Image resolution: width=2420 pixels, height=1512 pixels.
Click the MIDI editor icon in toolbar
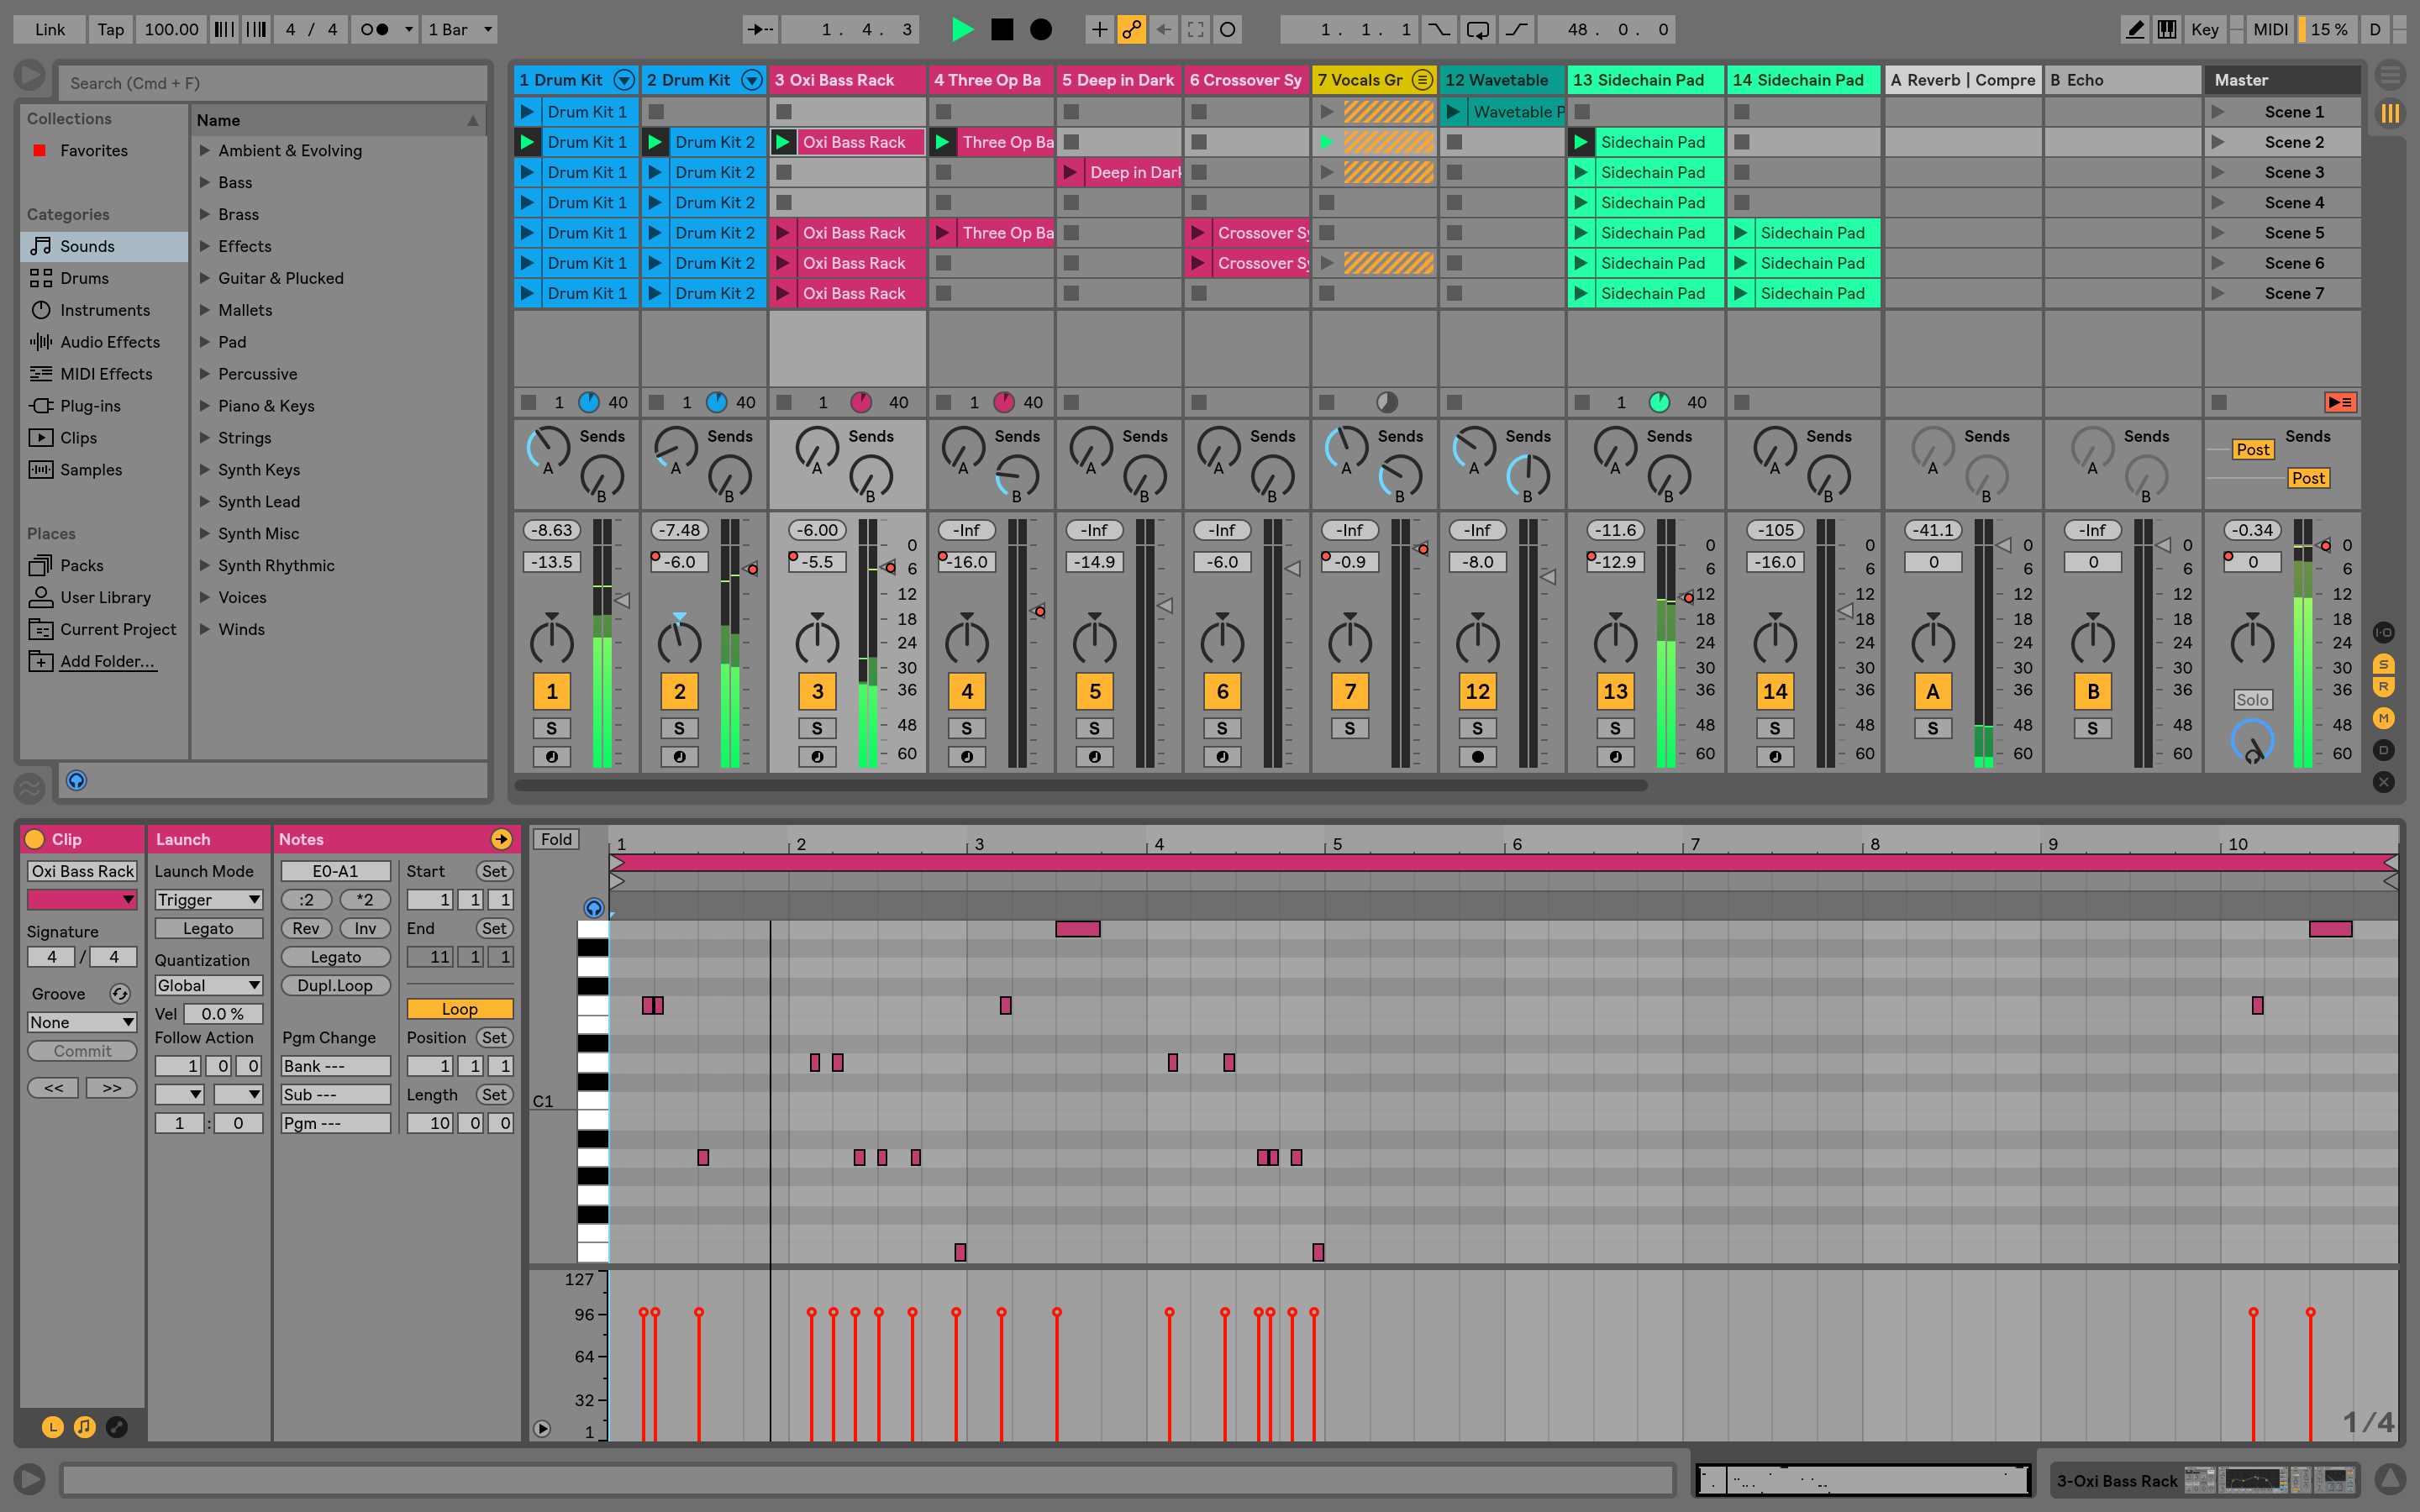tap(2165, 28)
